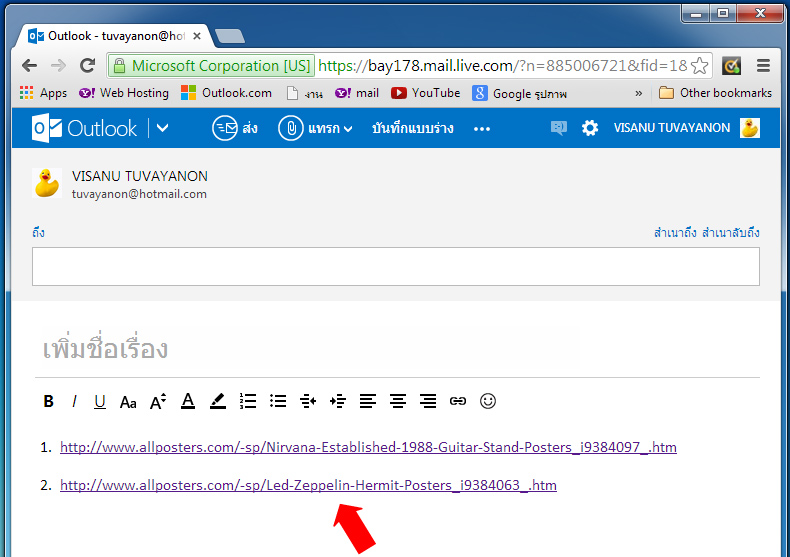Click the send (ส่ง) button
Viewport: 790px width, 557px height.
pos(235,128)
